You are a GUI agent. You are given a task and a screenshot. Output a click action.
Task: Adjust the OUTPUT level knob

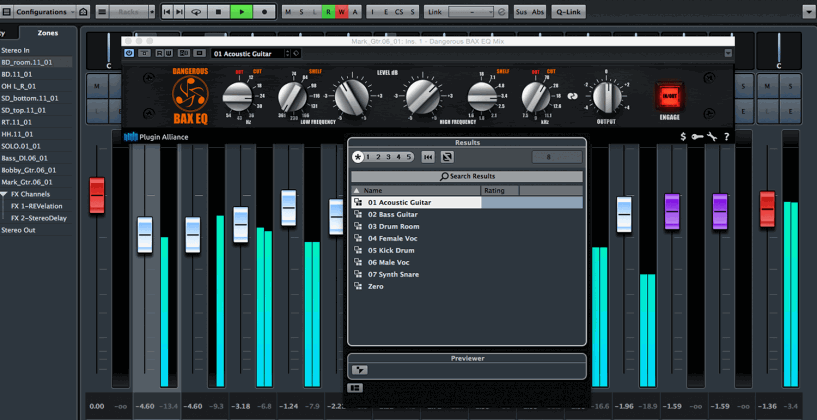[x=607, y=97]
